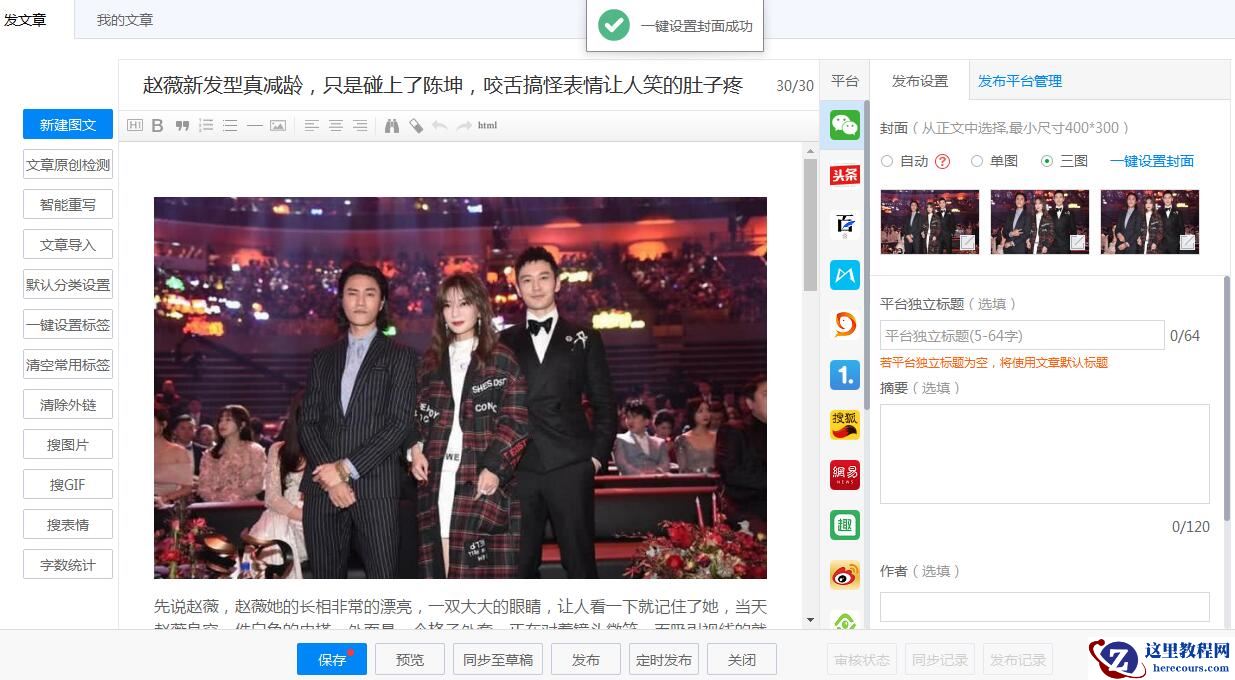Screen dimensions: 1235x680
Task: Click the 关闭 button
Action: coord(742,659)
